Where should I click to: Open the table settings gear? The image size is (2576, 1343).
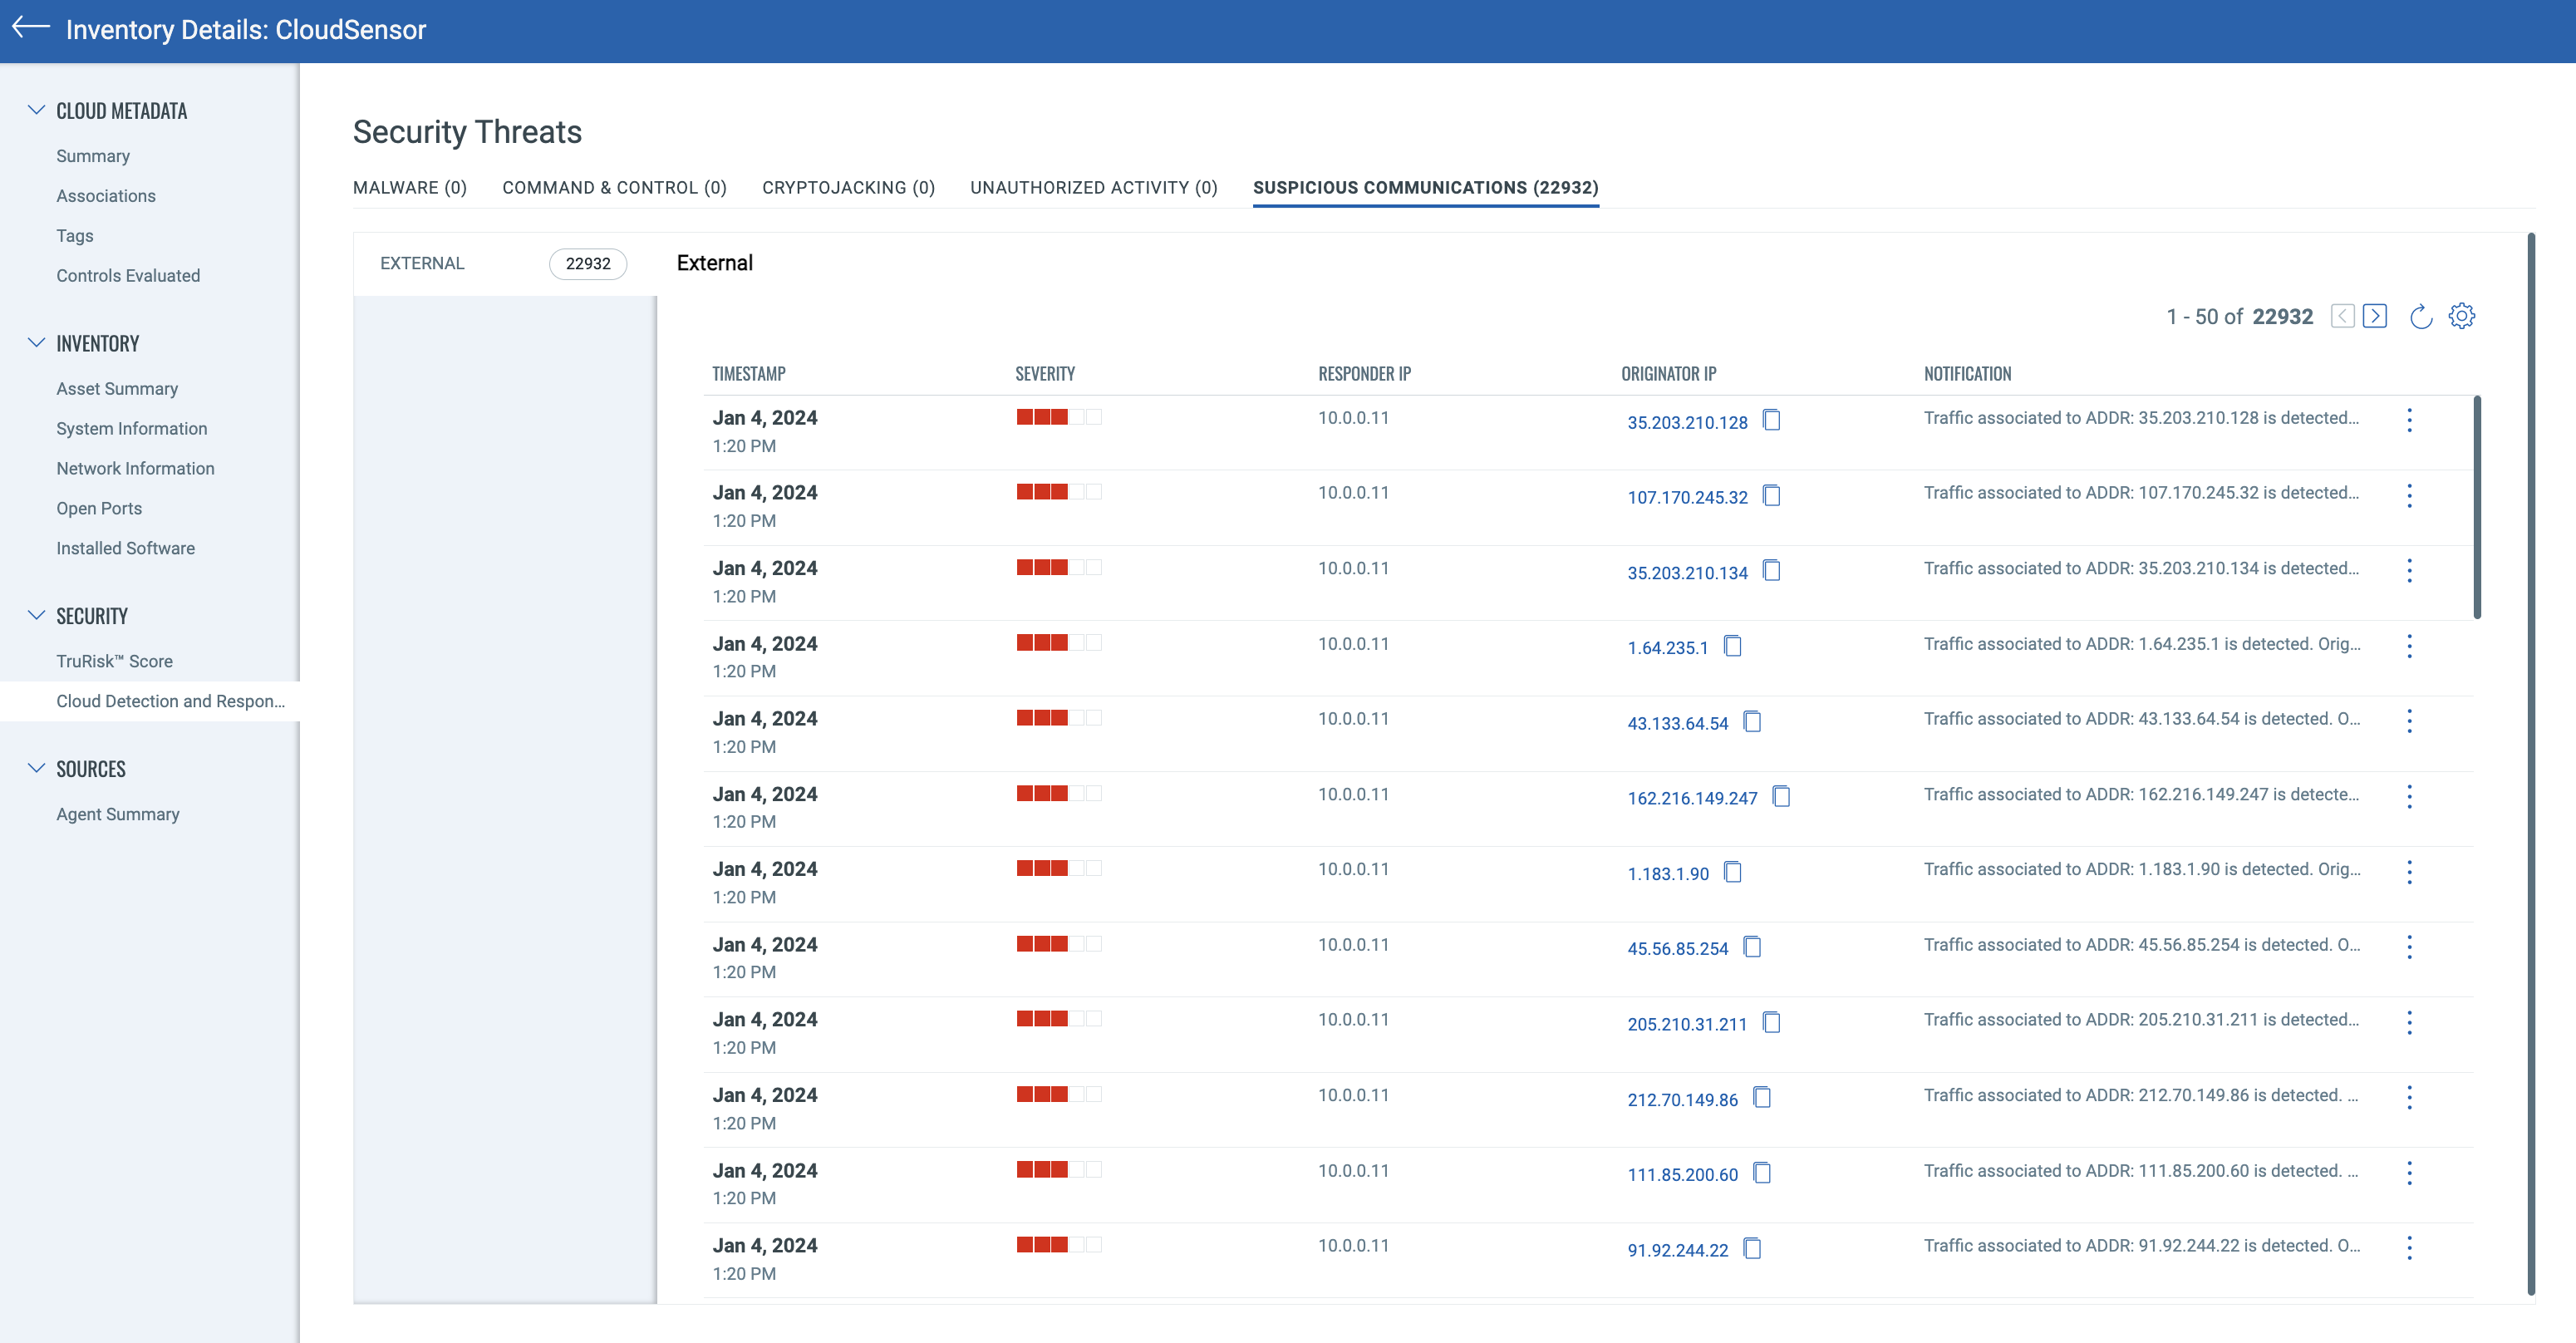coord(2461,315)
